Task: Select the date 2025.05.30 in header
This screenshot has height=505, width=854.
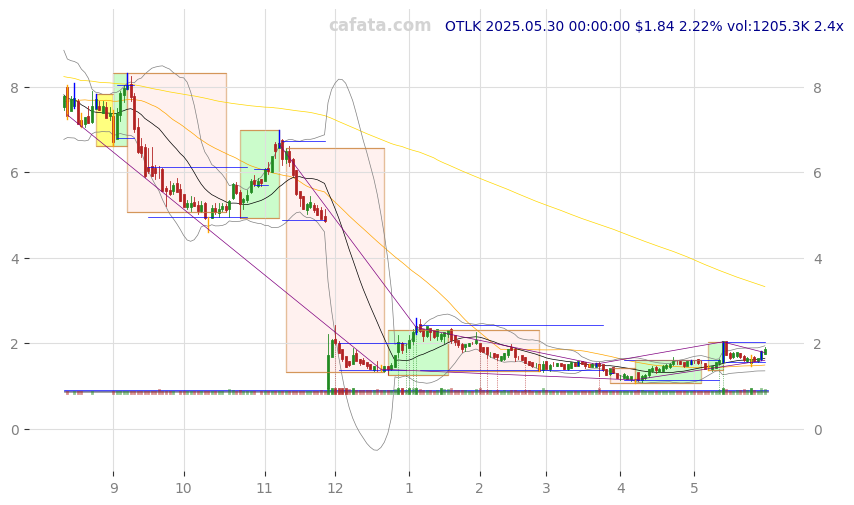Action: click(x=524, y=26)
